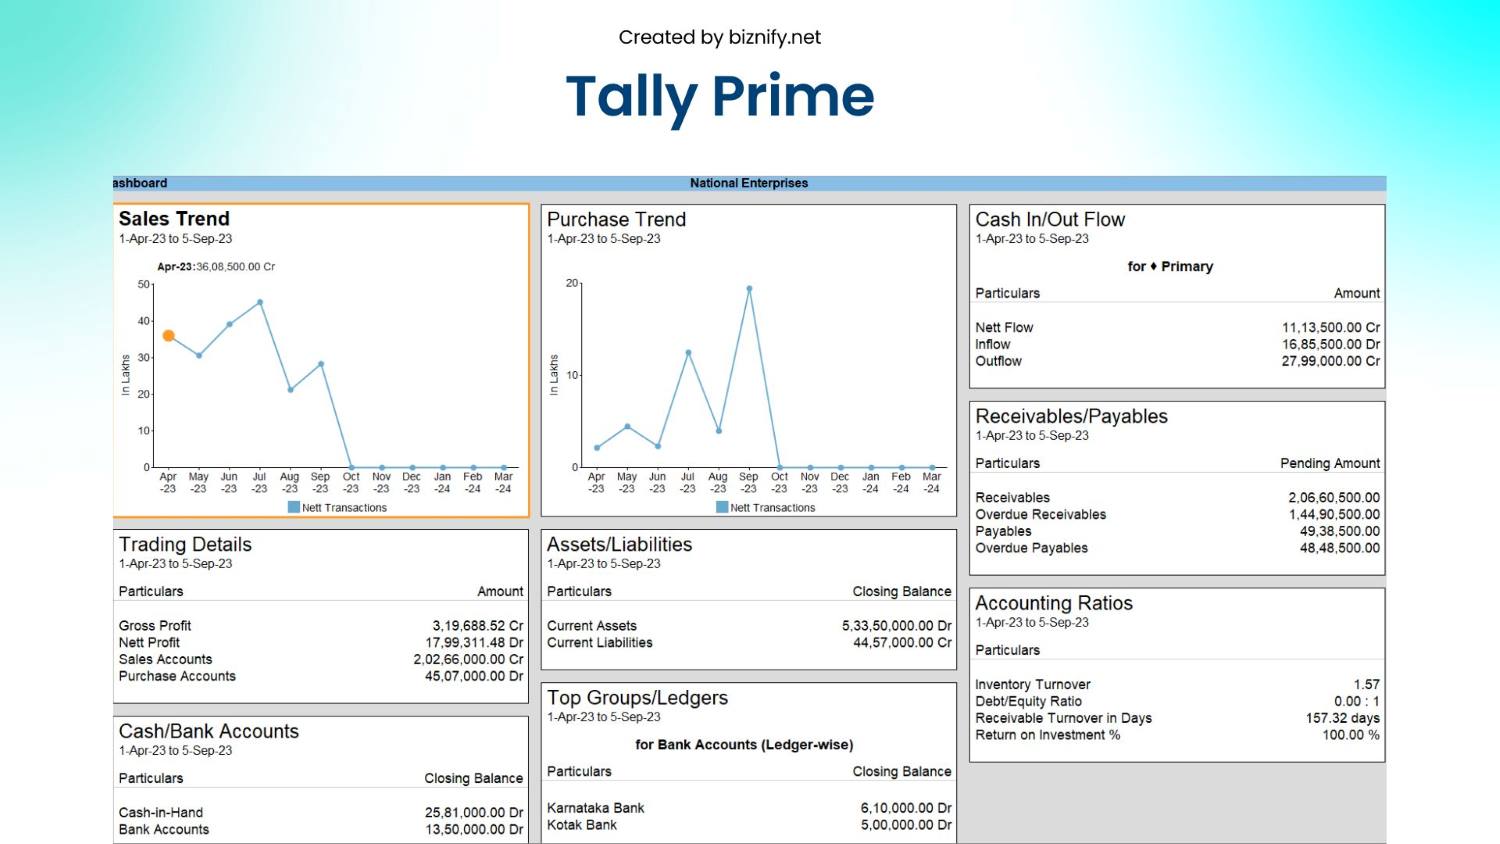Select the Return on Investment % row

(x=1177, y=735)
